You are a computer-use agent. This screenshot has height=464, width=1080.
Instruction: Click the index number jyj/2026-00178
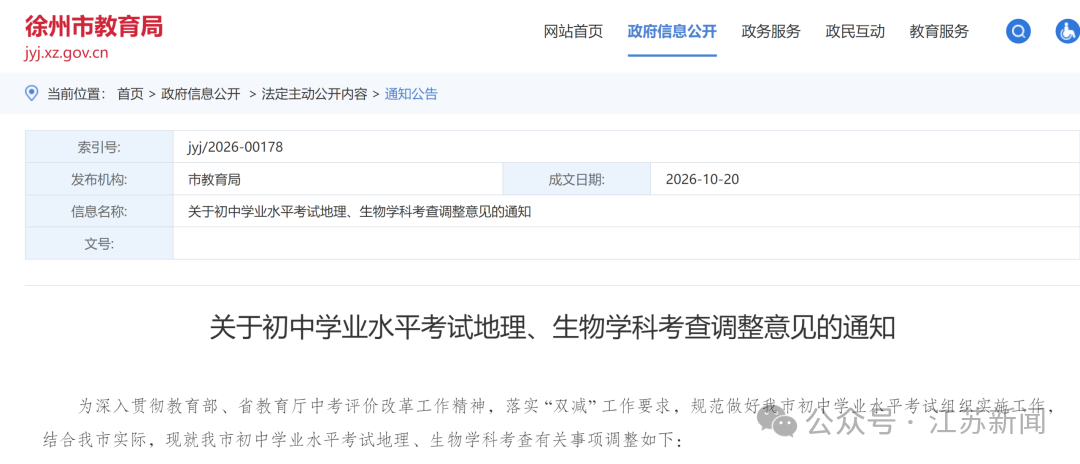tap(235, 147)
